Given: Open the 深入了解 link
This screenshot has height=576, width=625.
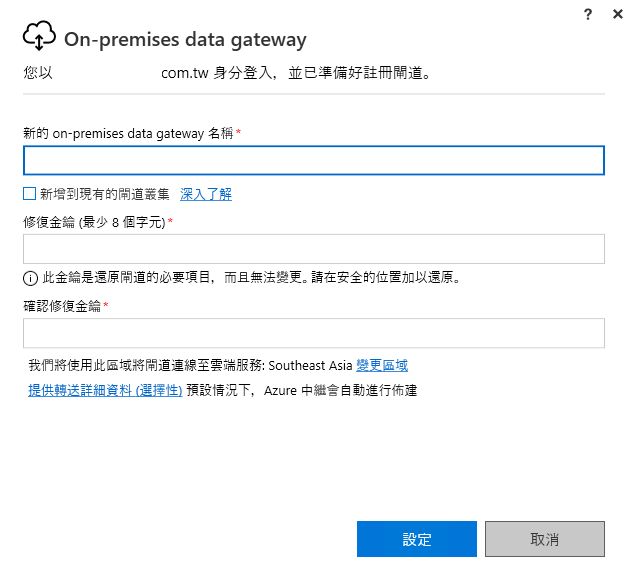Looking at the screenshot, I should (206, 194).
